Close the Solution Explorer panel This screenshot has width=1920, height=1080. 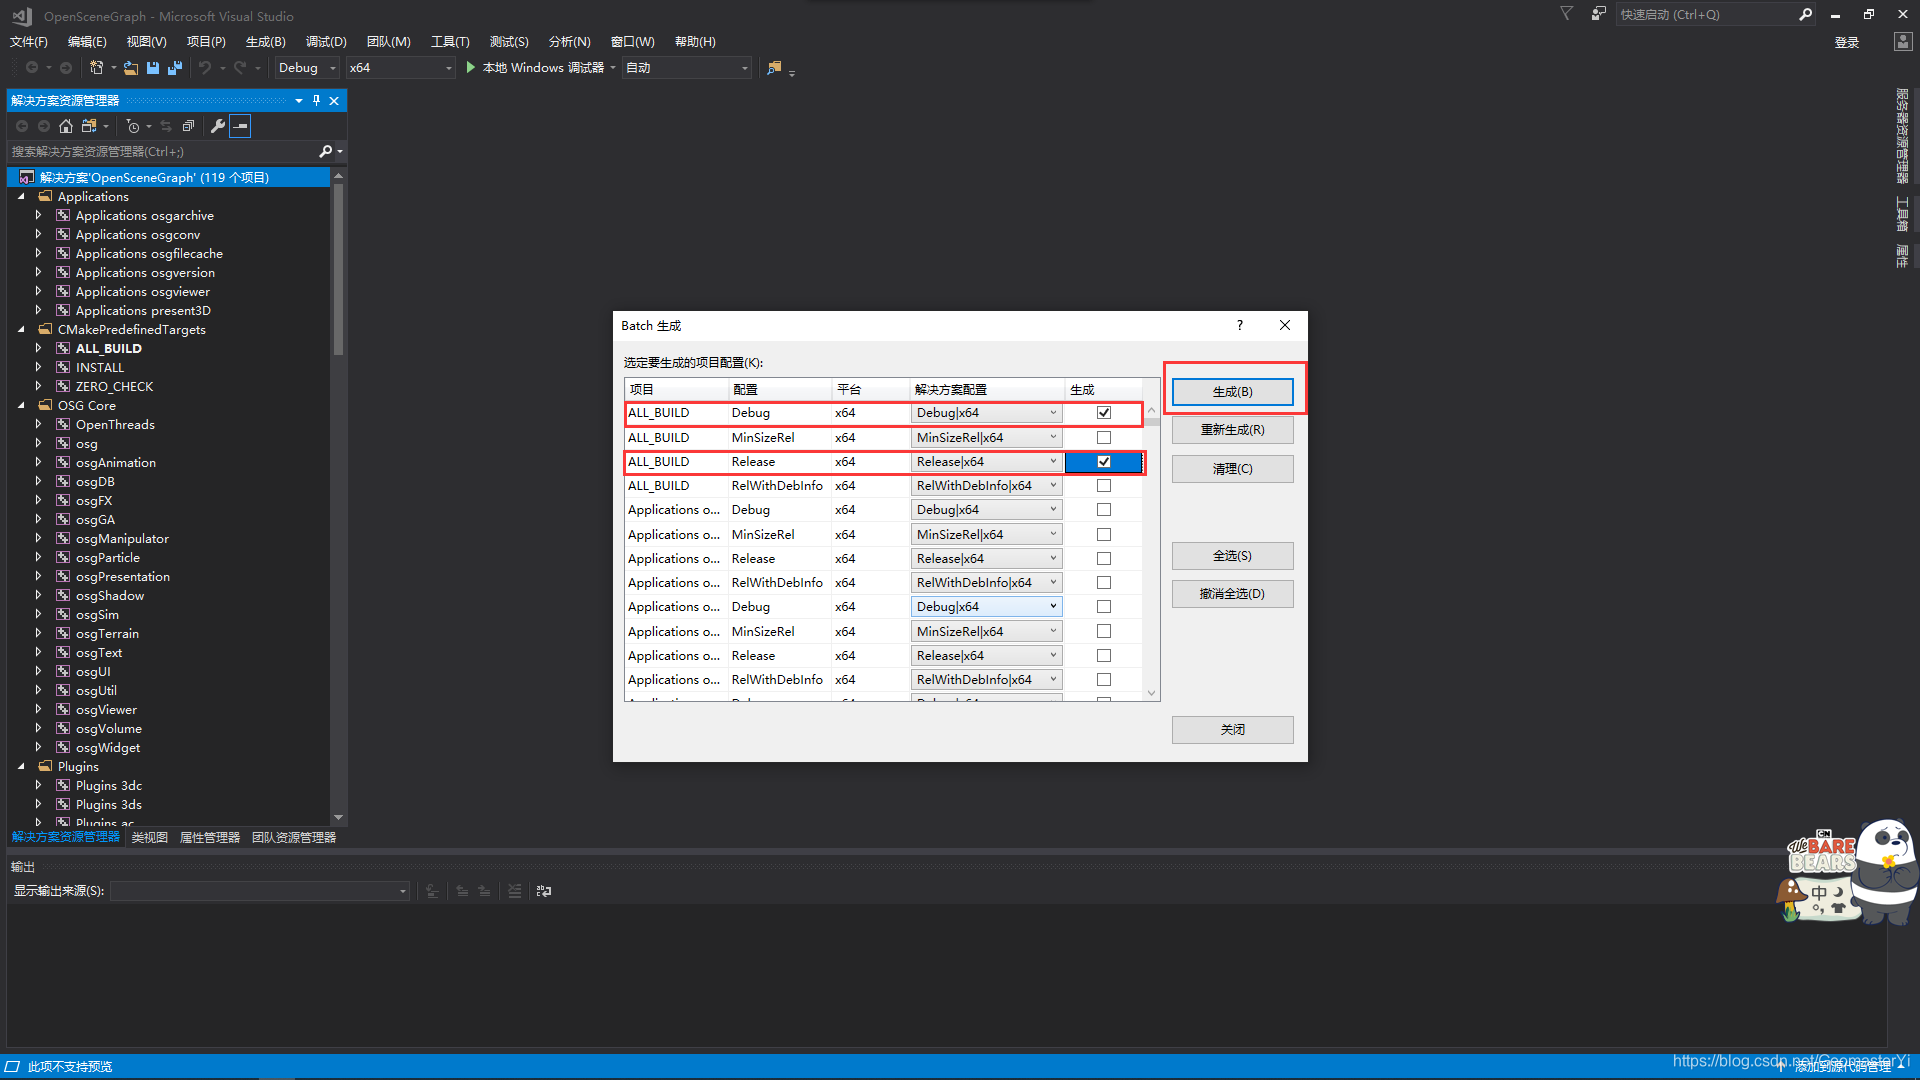(334, 100)
